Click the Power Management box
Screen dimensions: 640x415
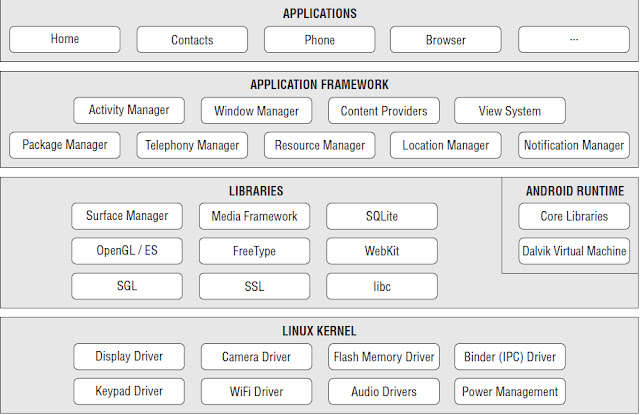[x=510, y=391]
